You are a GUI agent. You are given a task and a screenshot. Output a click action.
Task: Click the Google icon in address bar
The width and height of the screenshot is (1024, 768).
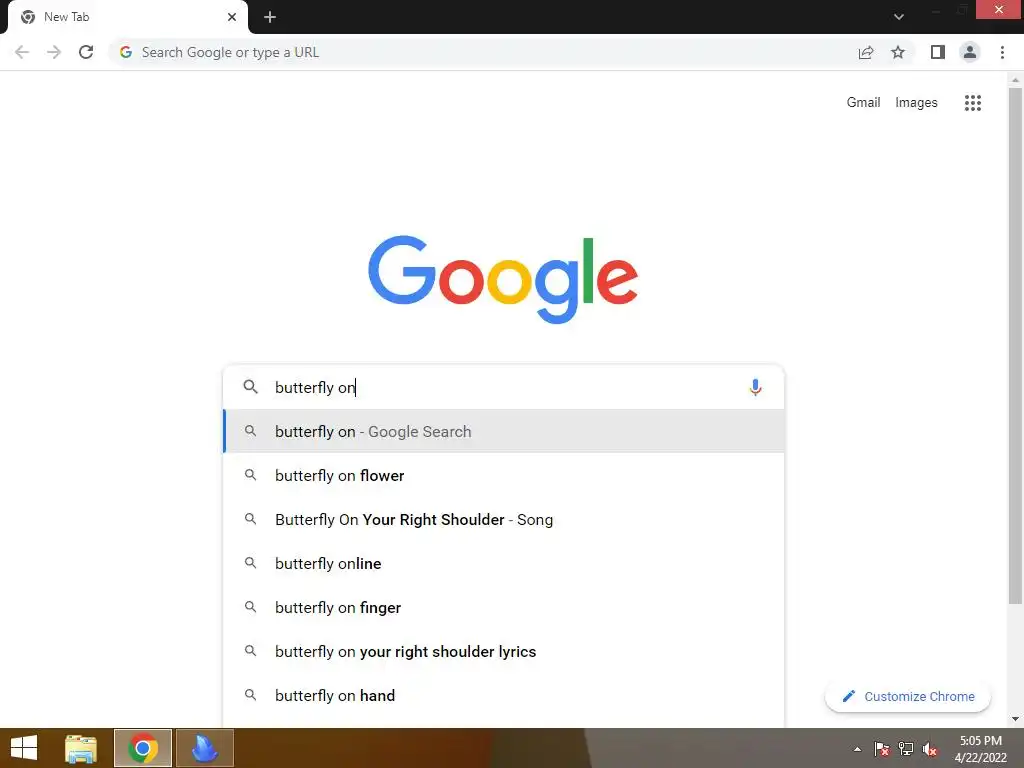[126, 52]
